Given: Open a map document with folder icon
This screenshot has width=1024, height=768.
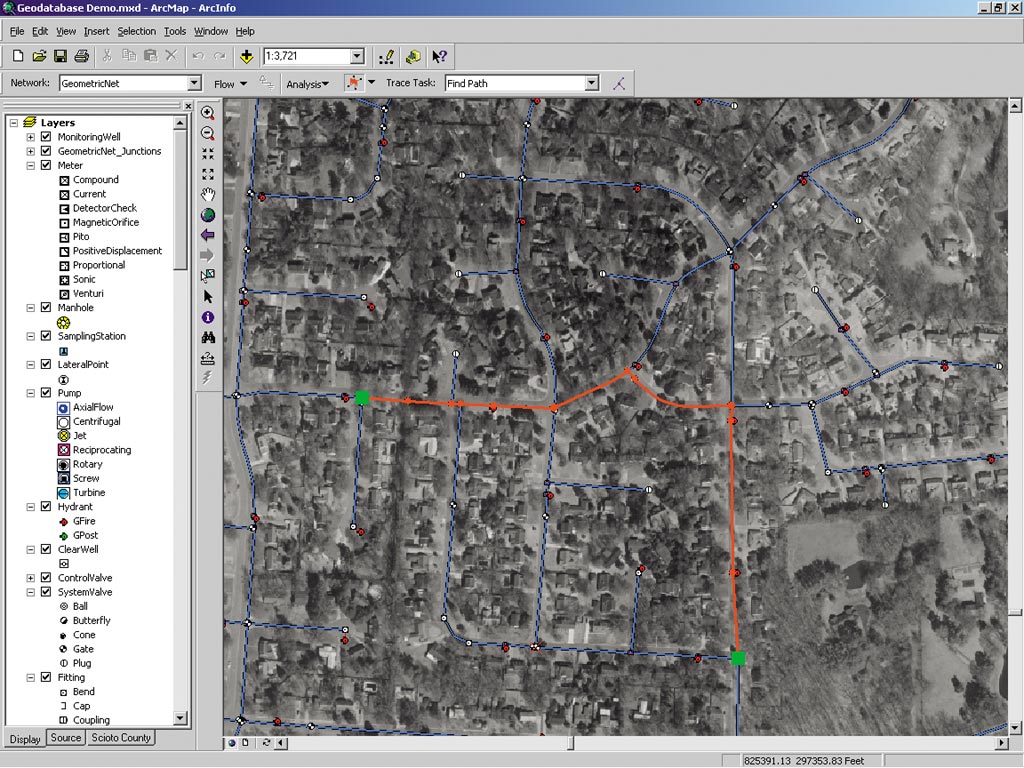Looking at the screenshot, I should point(39,56).
